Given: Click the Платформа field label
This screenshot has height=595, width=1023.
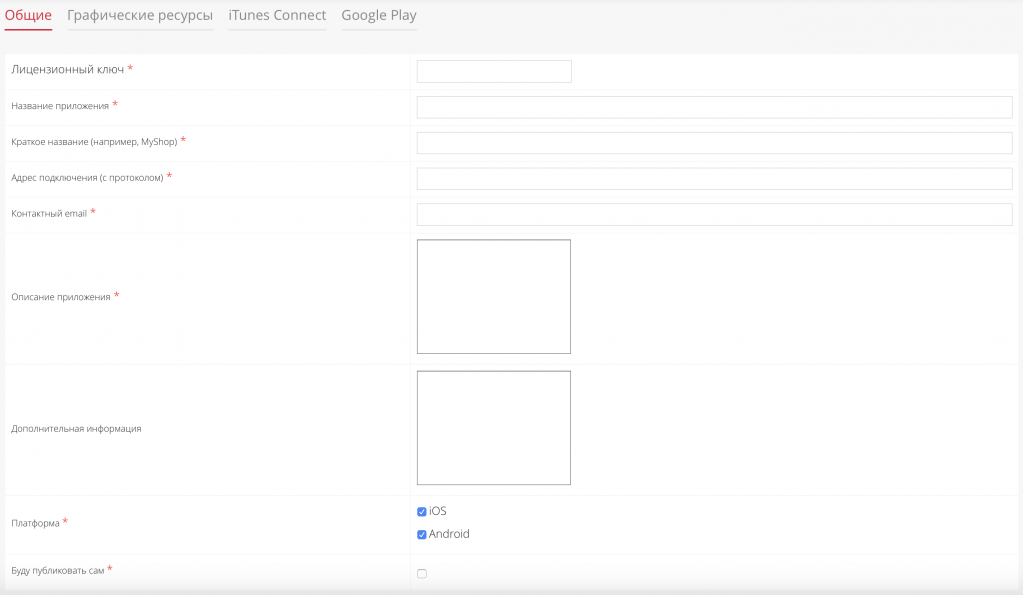Looking at the screenshot, I should (x=35, y=523).
